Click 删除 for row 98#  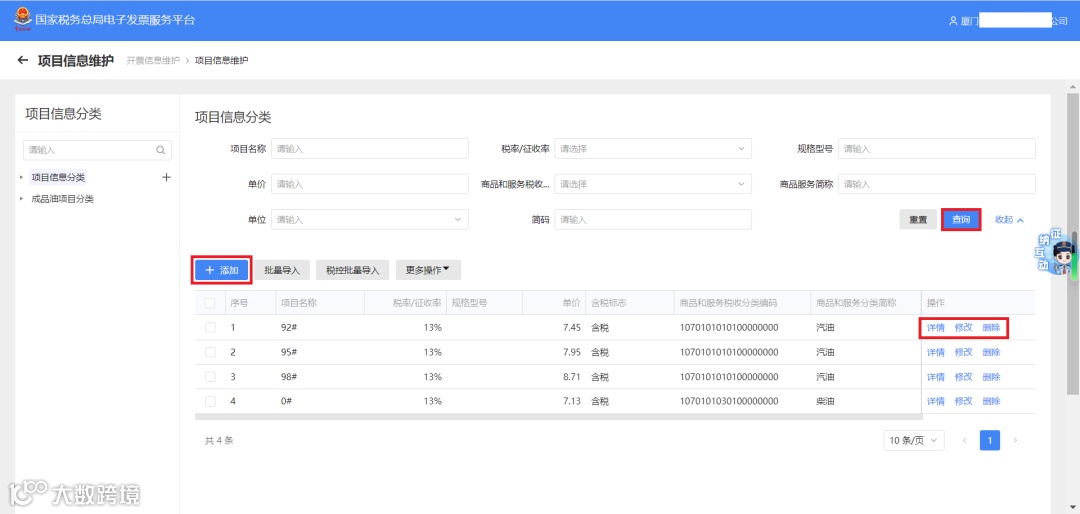coord(991,377)
